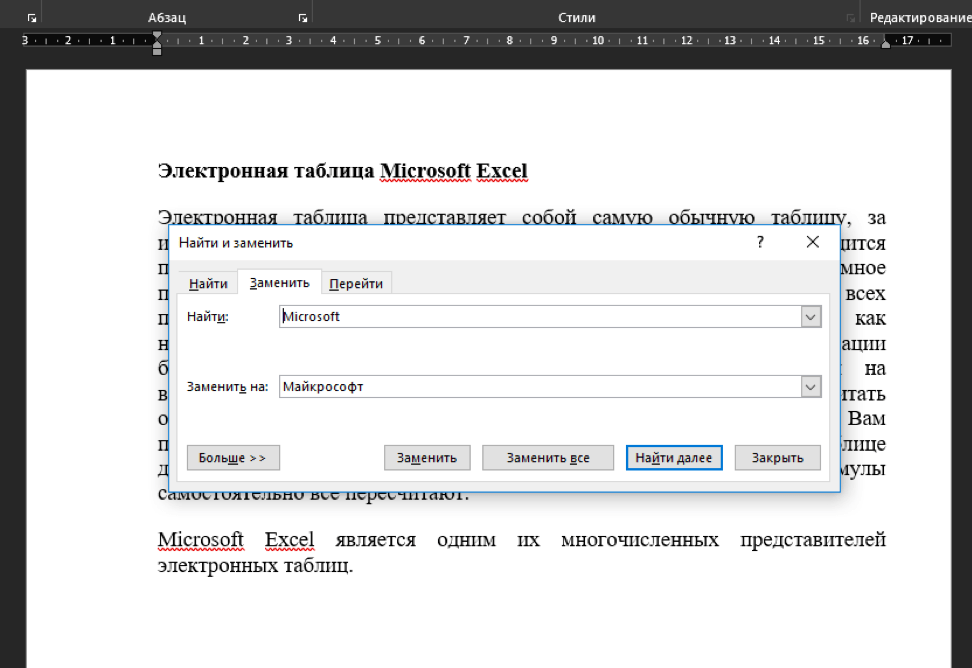Image resolution: width=972 pixels, height=668 pixels.
Task: Click the word Excel in last paragraph
Action: [x=289, y=540]
